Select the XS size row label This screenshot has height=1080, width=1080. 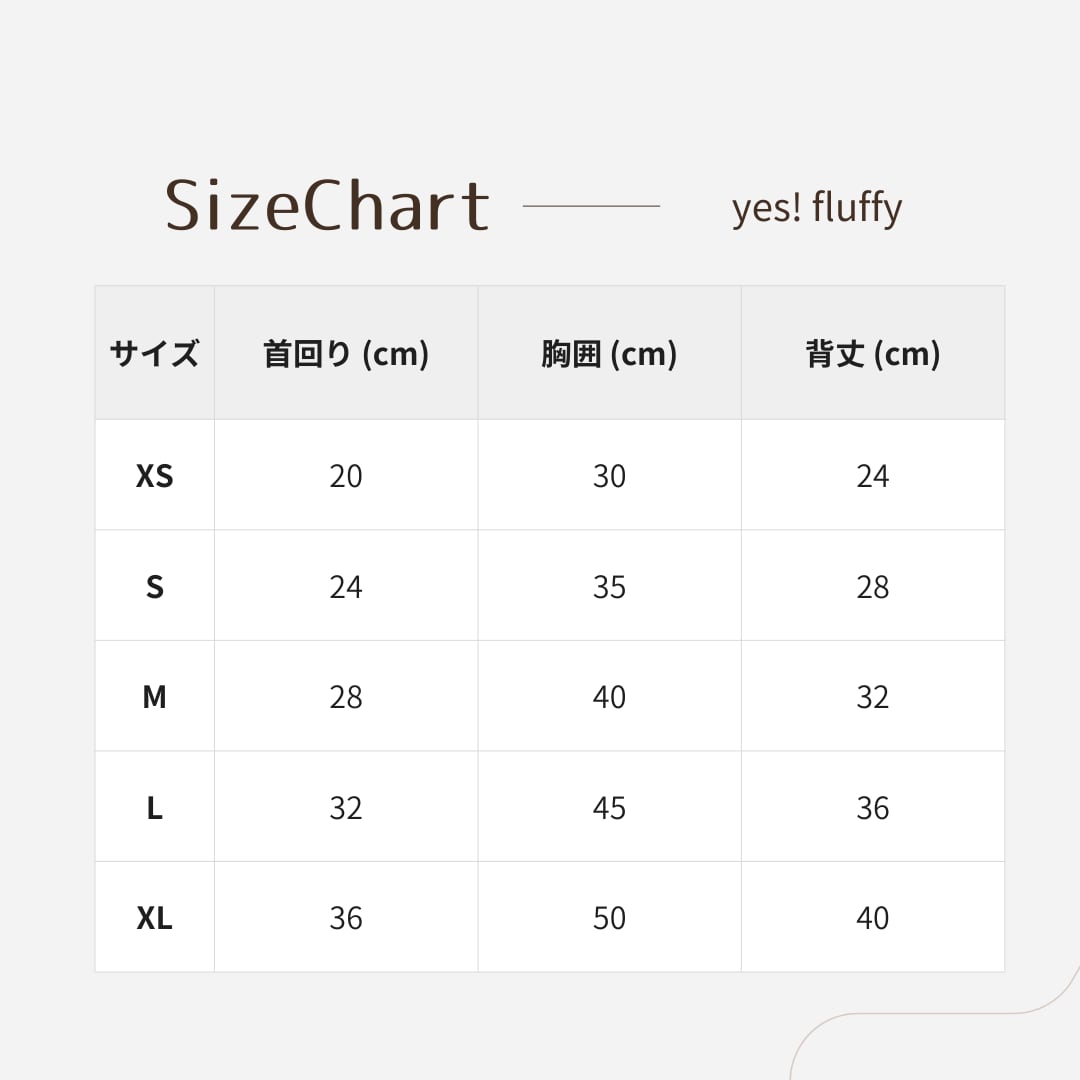154,476
